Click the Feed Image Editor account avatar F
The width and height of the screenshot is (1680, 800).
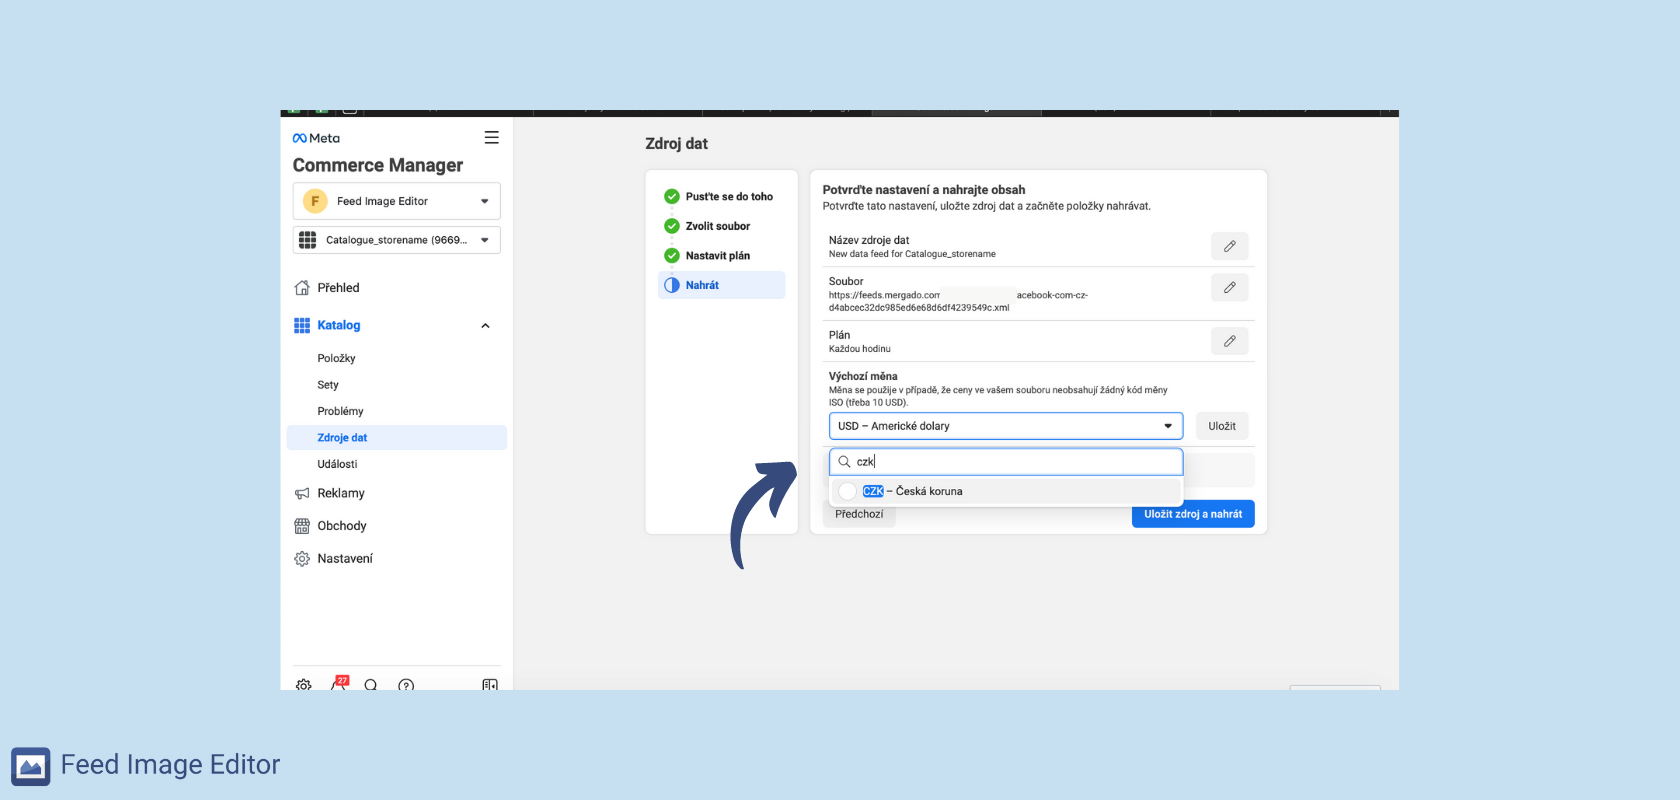click(315, 201)
